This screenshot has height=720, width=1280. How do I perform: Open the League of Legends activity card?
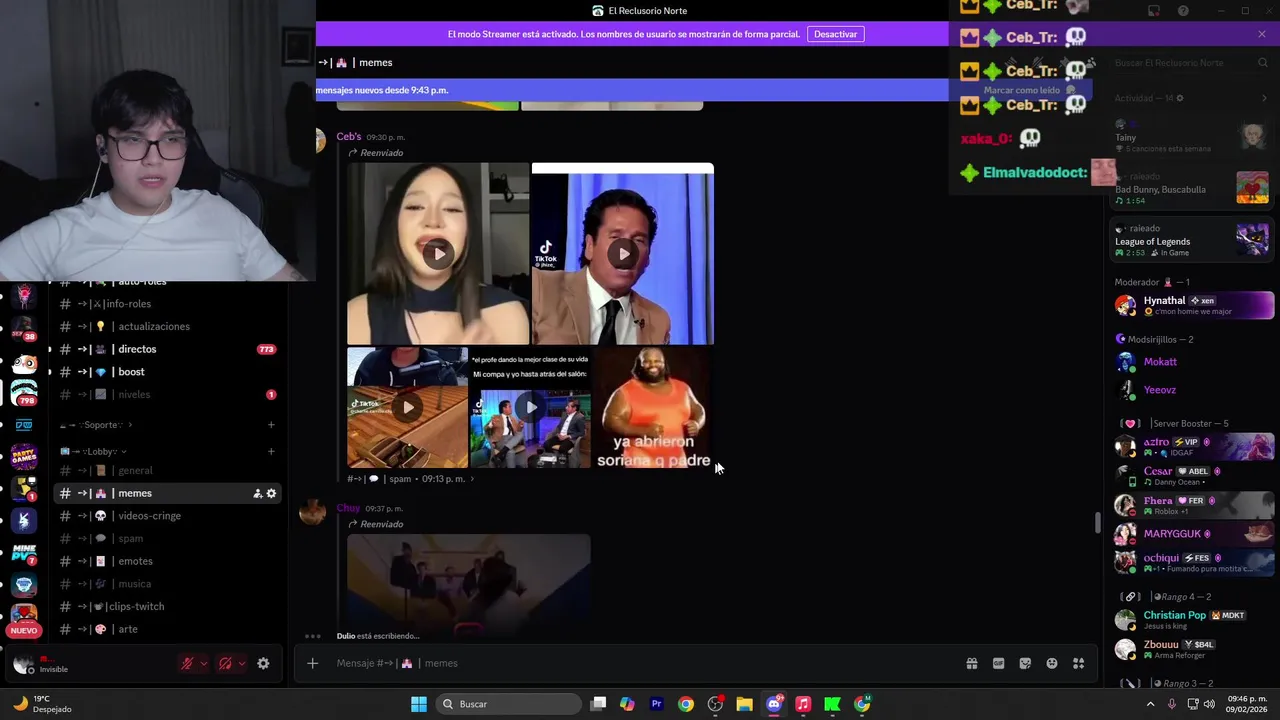coord(1192,240)
